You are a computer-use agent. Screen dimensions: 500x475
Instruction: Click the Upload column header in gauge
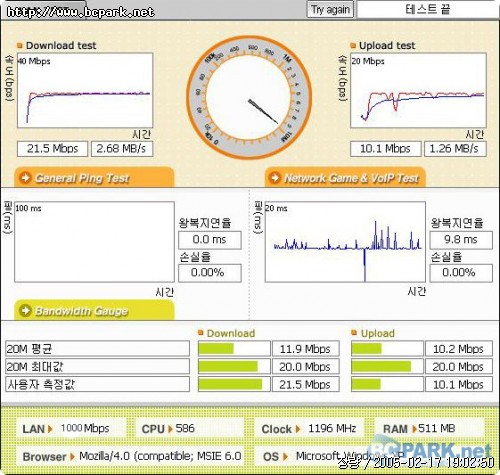pyautogui.click(x=377, y=333)
